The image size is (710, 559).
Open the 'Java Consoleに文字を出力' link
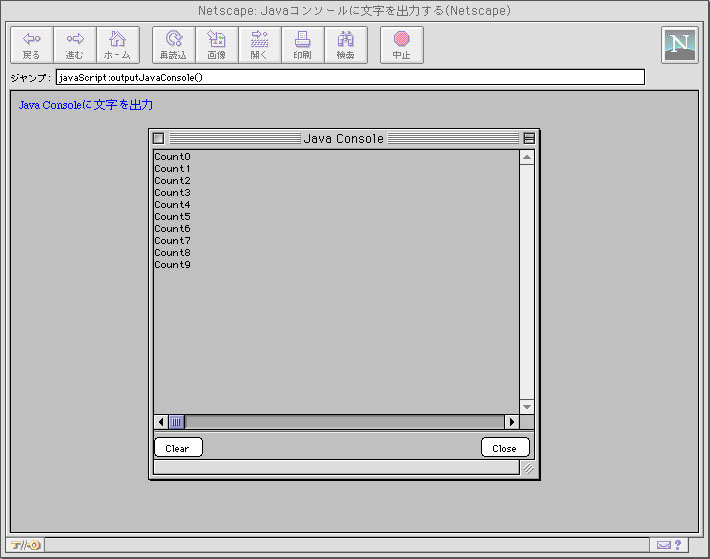point(86,105)
